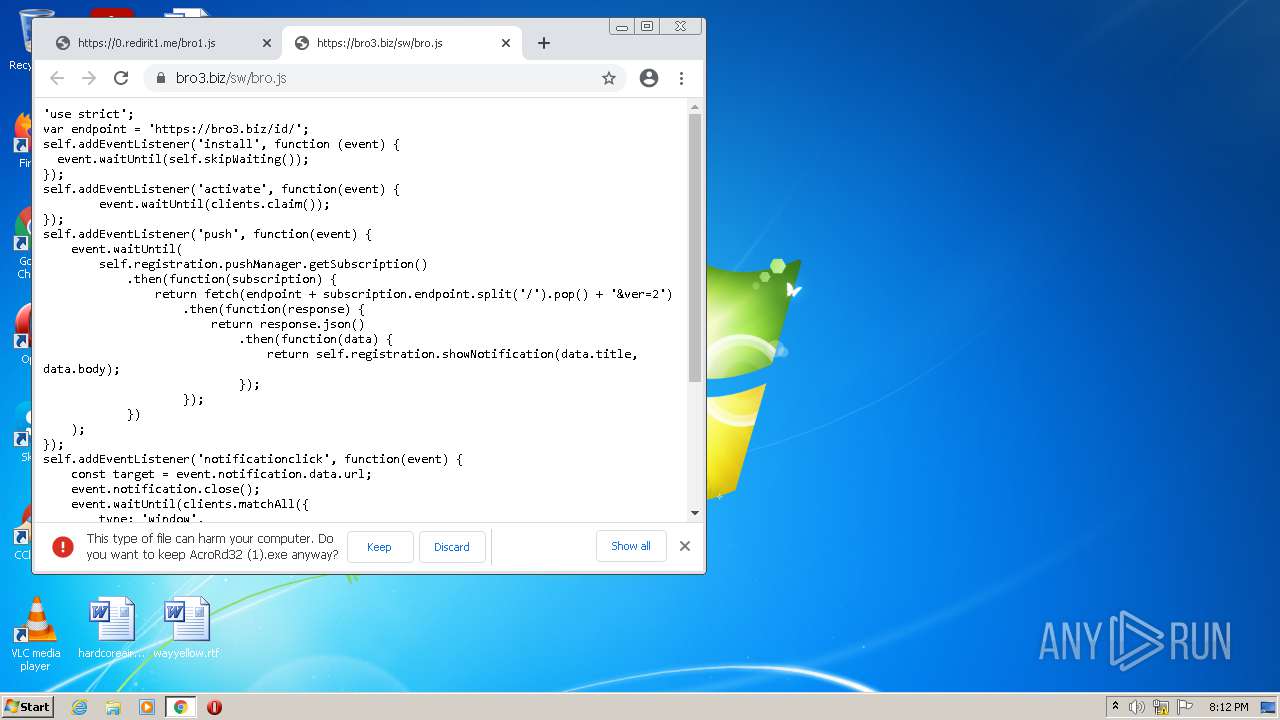
Task: Click the red download warning icon
Action: click(63, 546)
